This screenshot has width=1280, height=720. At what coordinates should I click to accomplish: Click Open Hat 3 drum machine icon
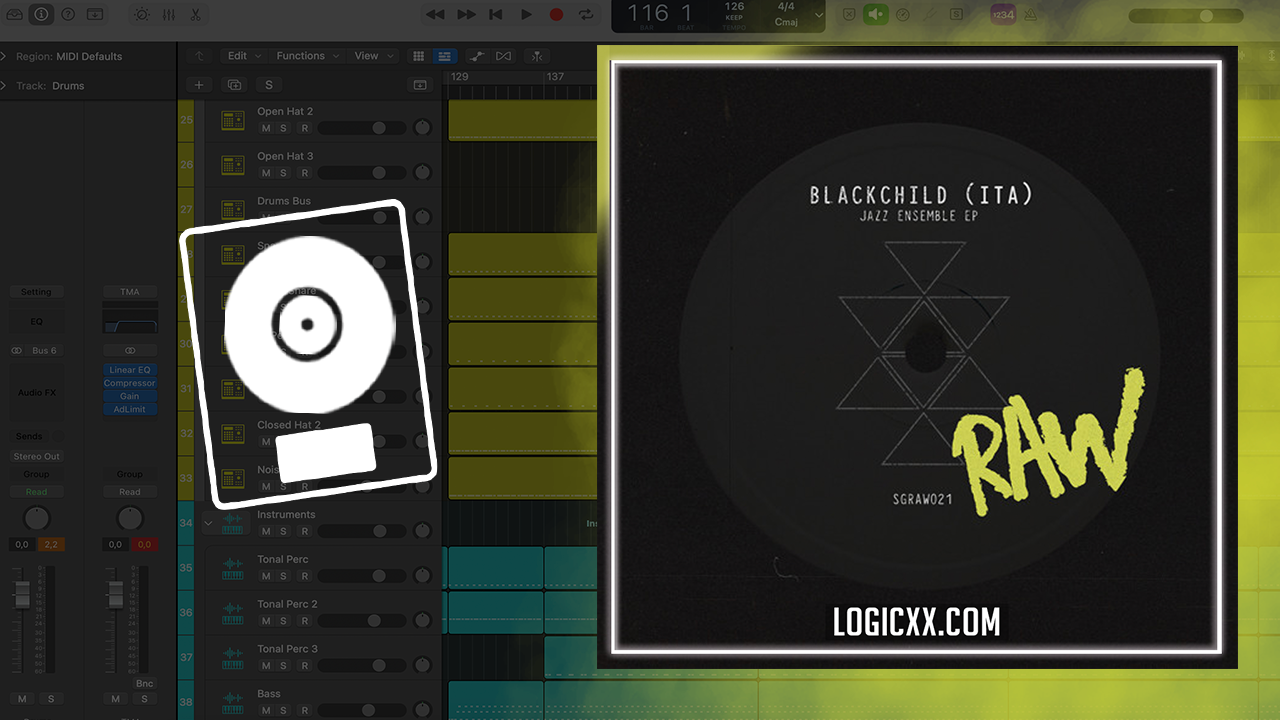[233, 165]
